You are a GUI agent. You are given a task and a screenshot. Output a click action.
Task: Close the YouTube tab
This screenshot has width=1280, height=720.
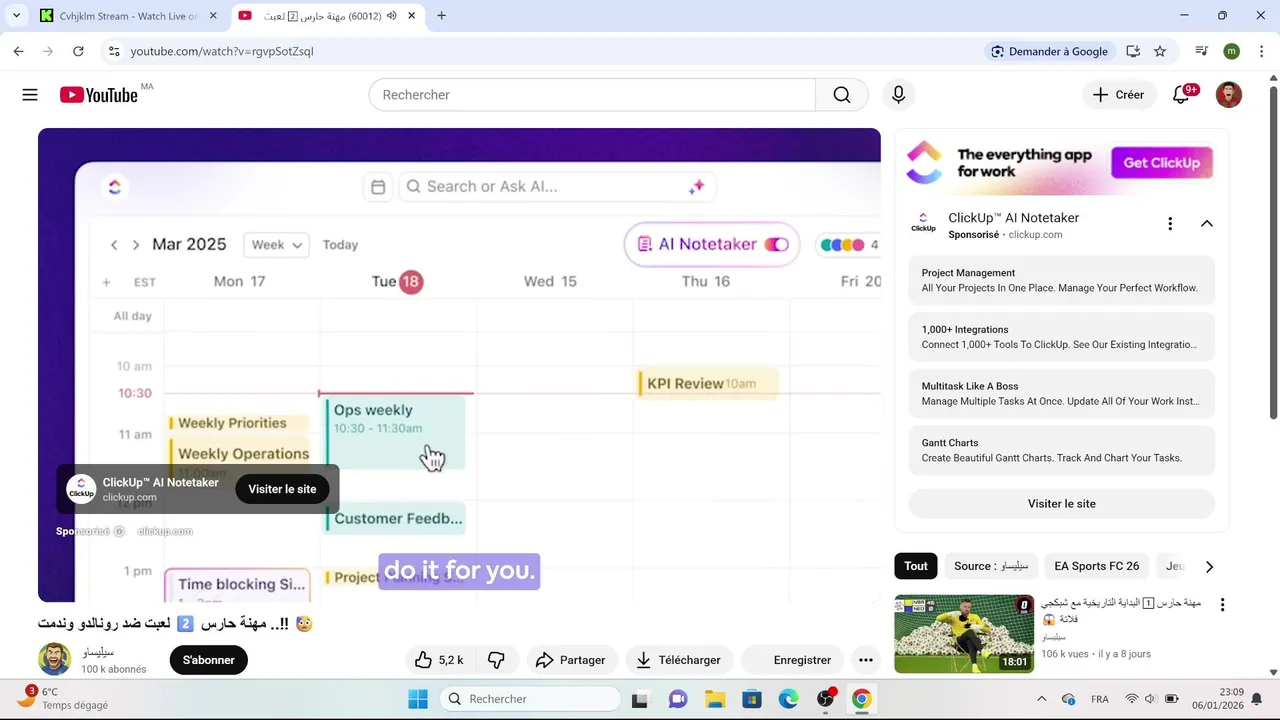411,16
